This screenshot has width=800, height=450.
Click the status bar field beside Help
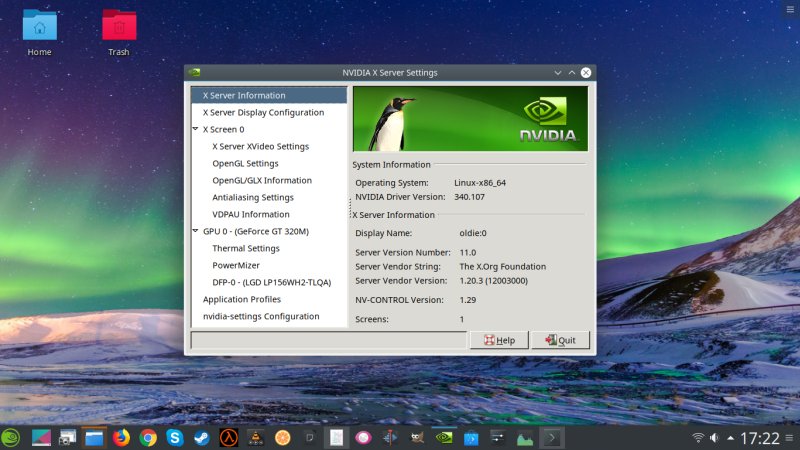point(329,340)
